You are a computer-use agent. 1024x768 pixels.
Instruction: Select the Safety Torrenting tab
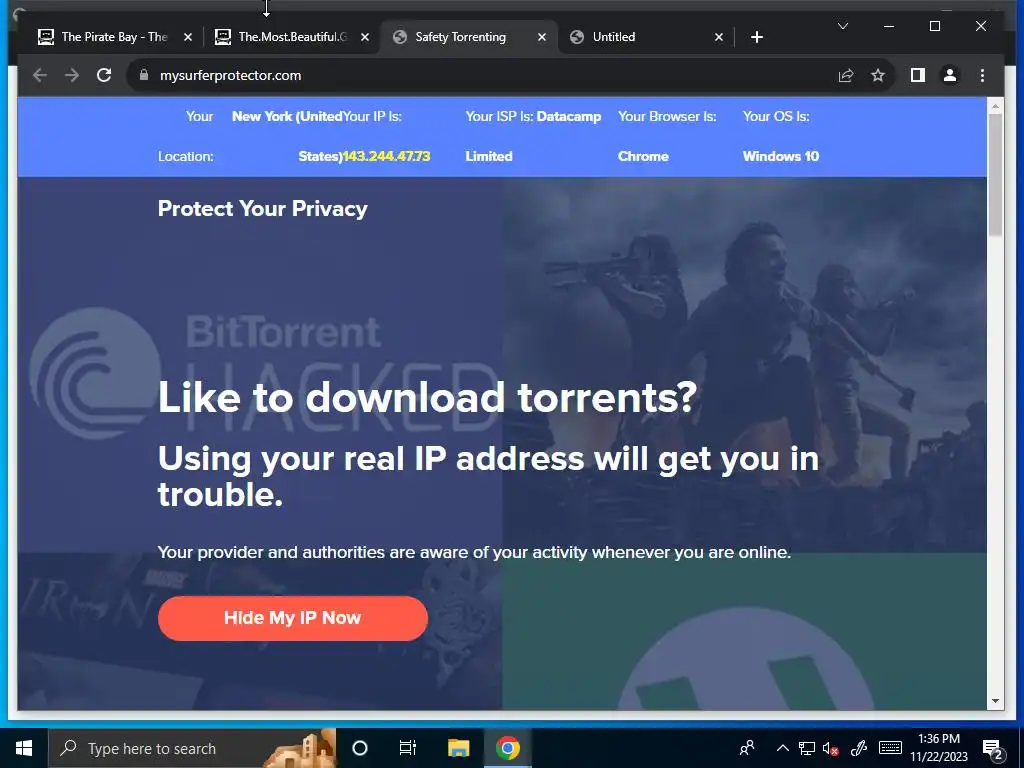[x=468, y=37]
